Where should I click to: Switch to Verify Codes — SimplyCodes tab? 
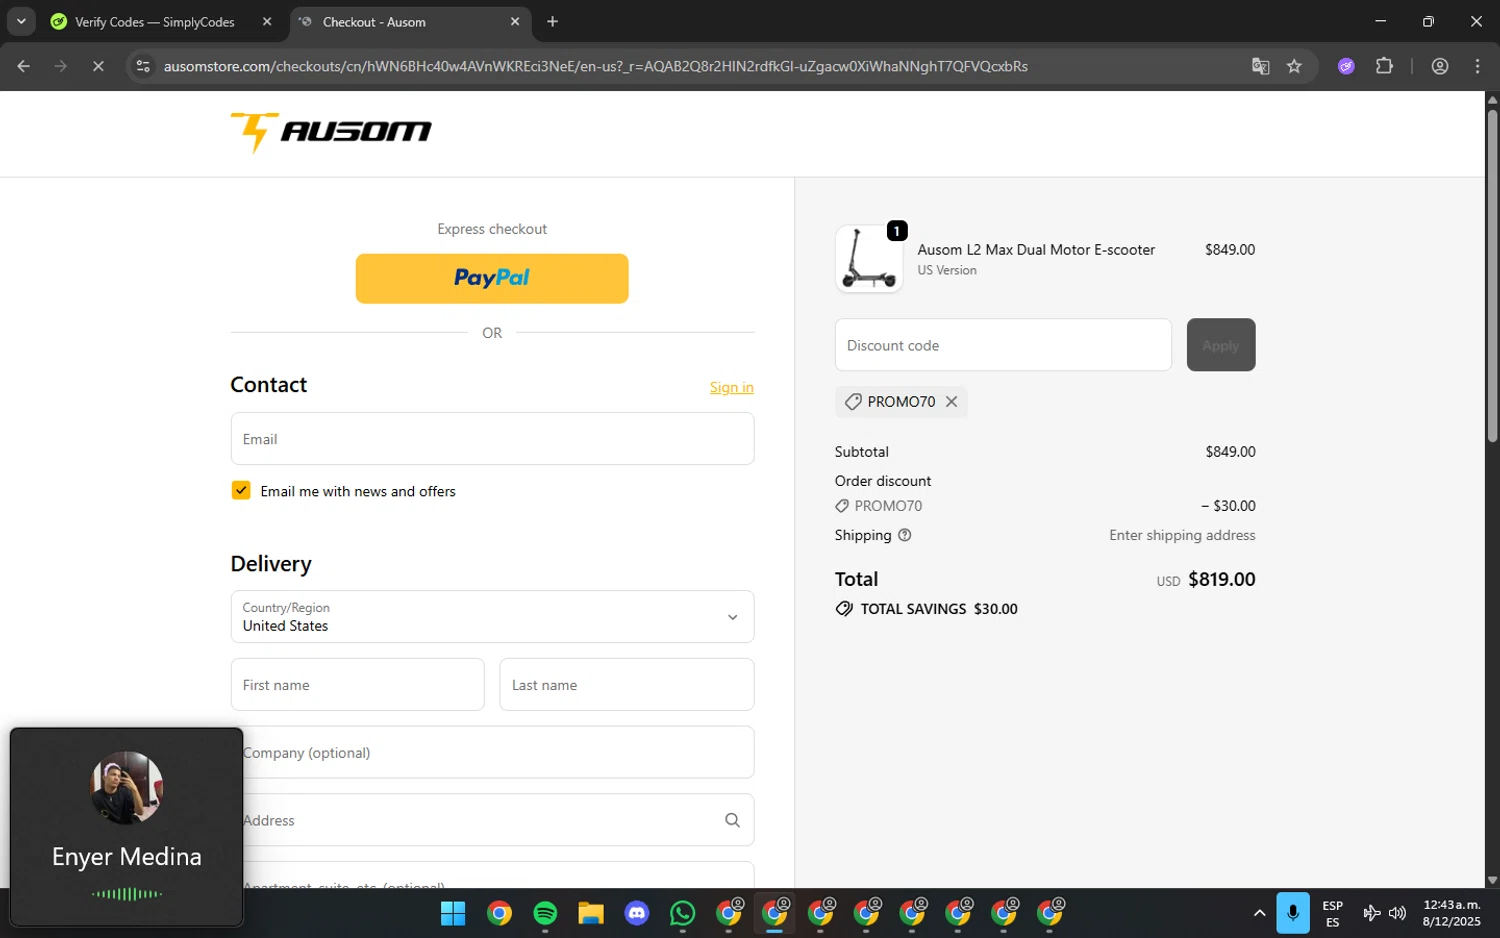pyautogui.click(x=155, y=22)
